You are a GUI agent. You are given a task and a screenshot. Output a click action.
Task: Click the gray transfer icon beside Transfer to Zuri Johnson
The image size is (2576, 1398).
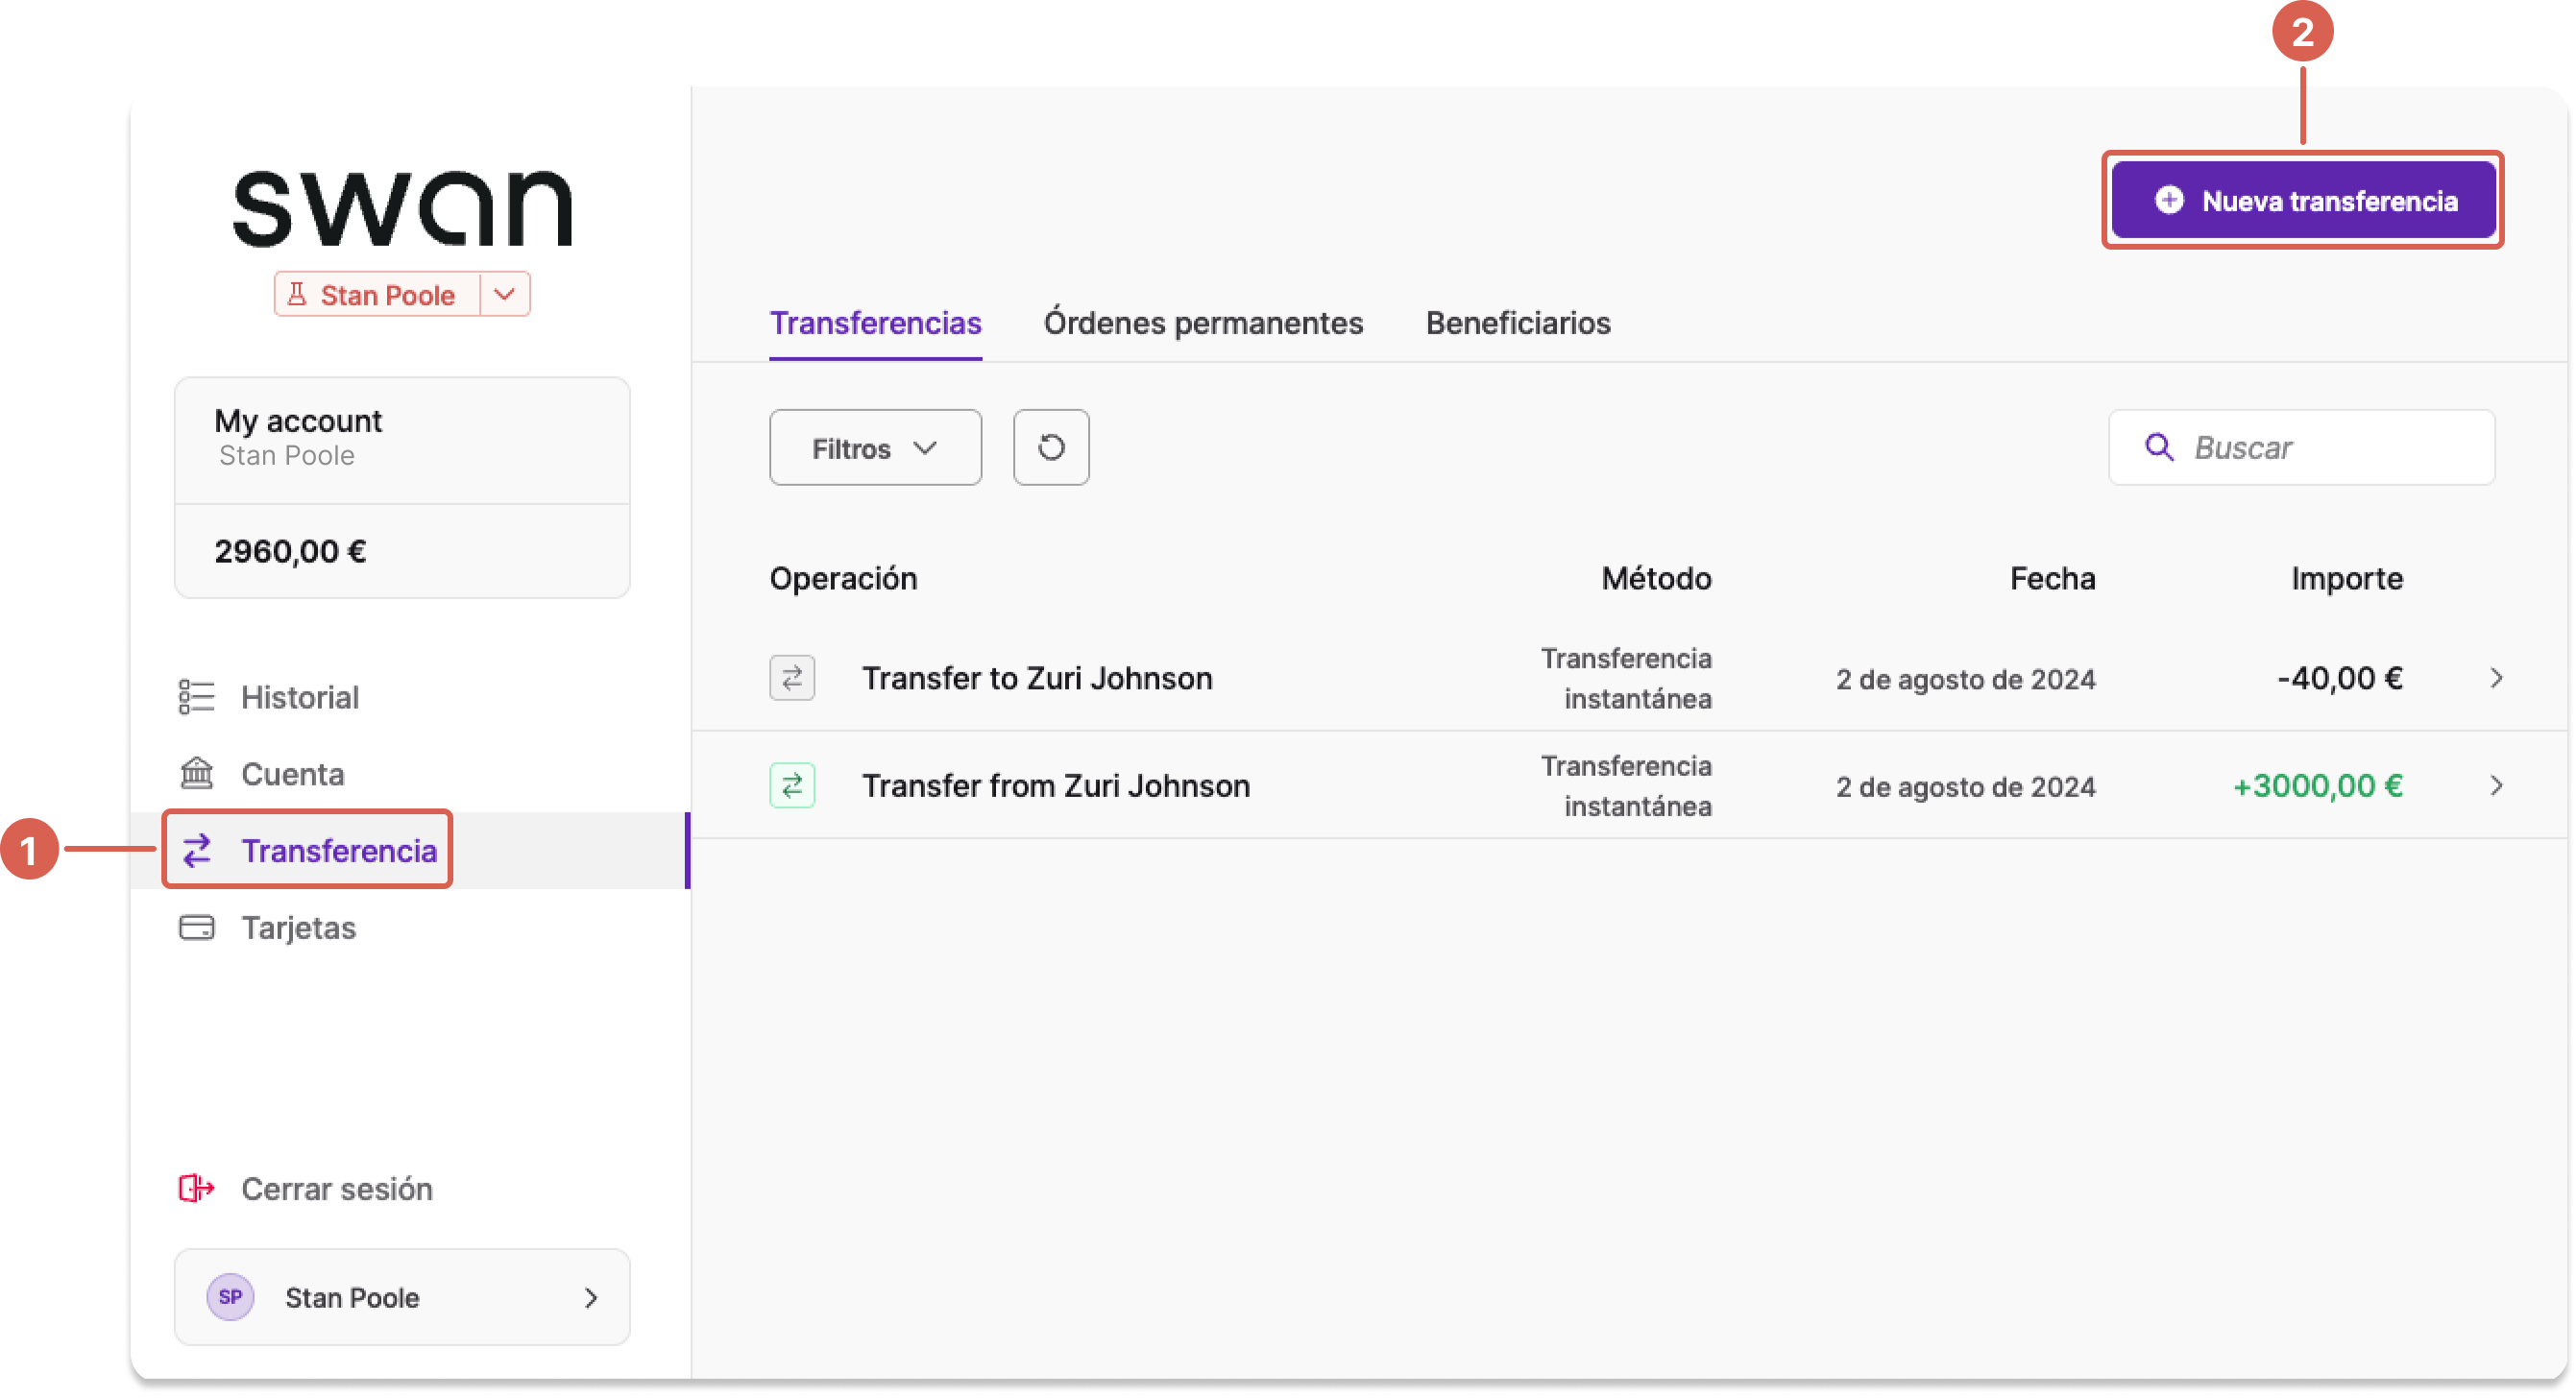point(792,678)
